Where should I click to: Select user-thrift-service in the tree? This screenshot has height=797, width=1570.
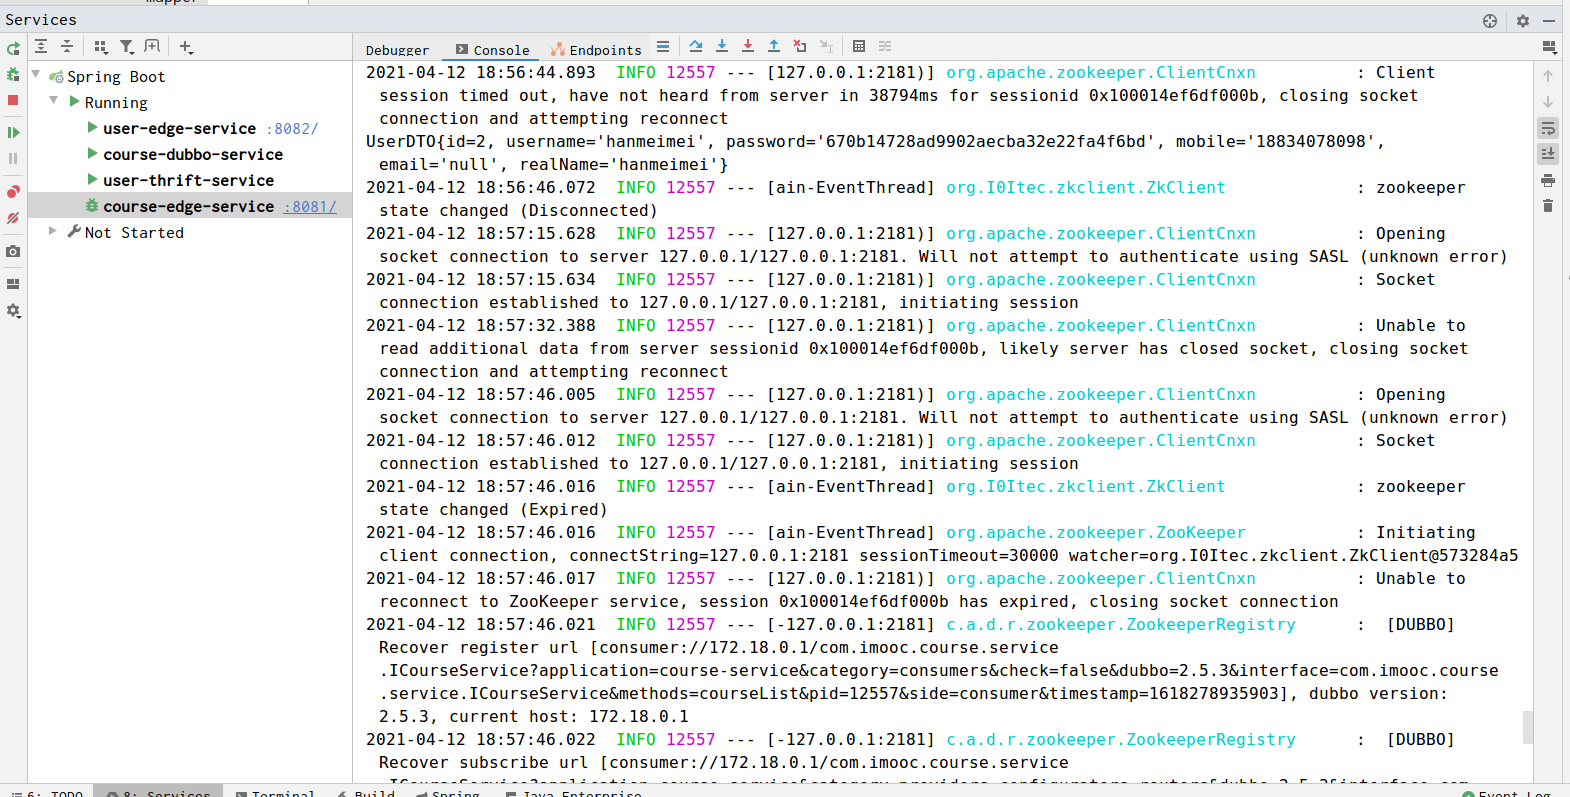pos(188,180)
